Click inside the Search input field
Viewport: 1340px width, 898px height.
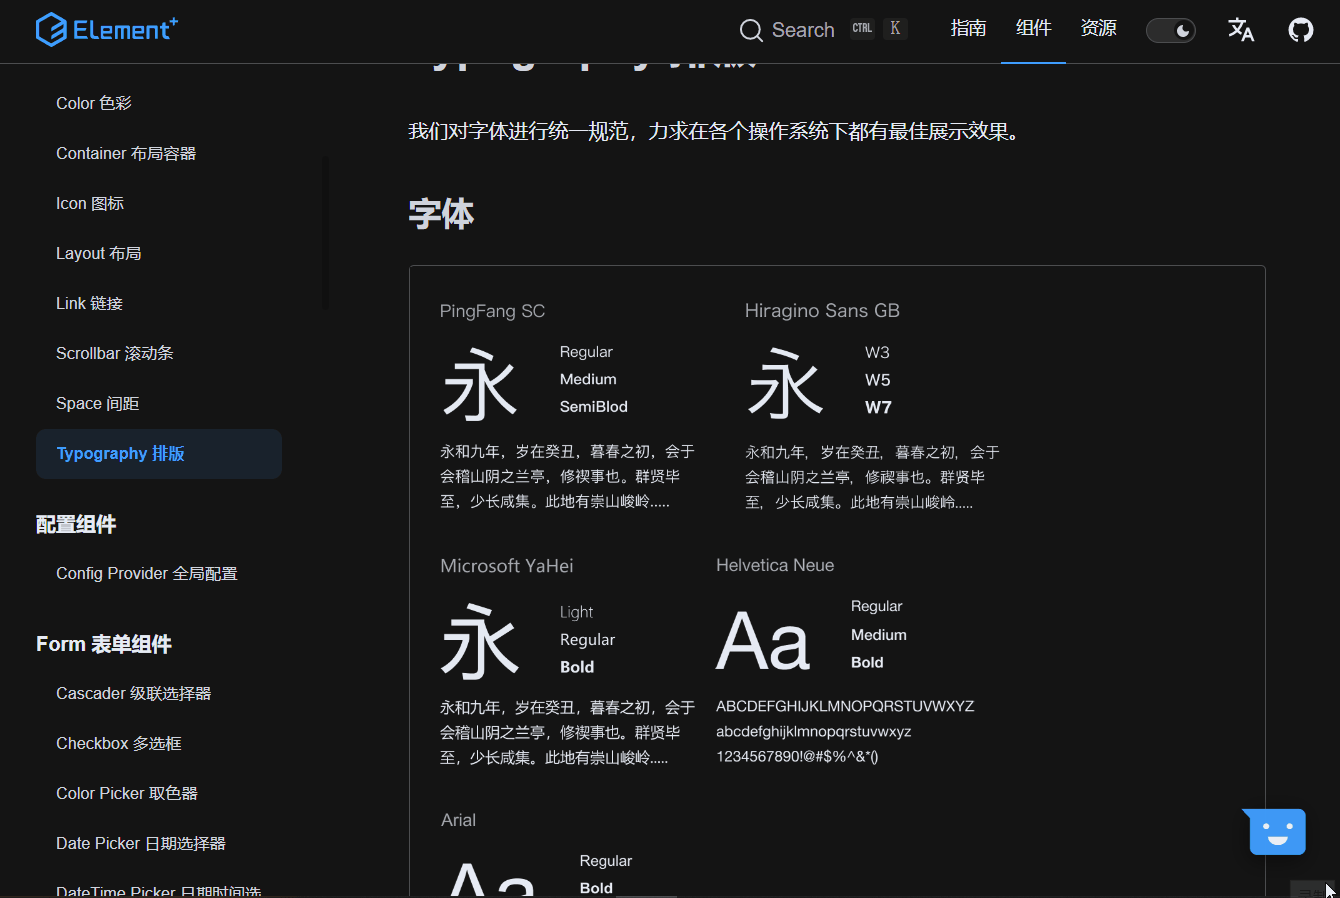pyautogui.click(x=803, y=30)
